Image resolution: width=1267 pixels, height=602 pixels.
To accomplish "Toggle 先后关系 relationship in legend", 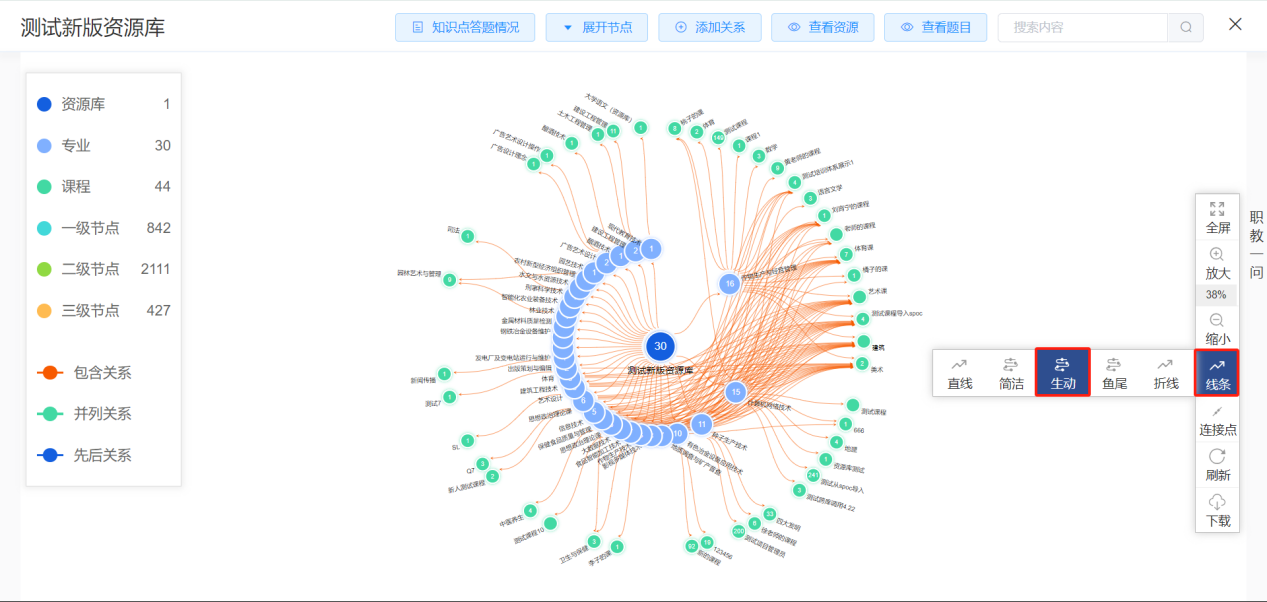I will pyautogui.click(x=51, y=455).
